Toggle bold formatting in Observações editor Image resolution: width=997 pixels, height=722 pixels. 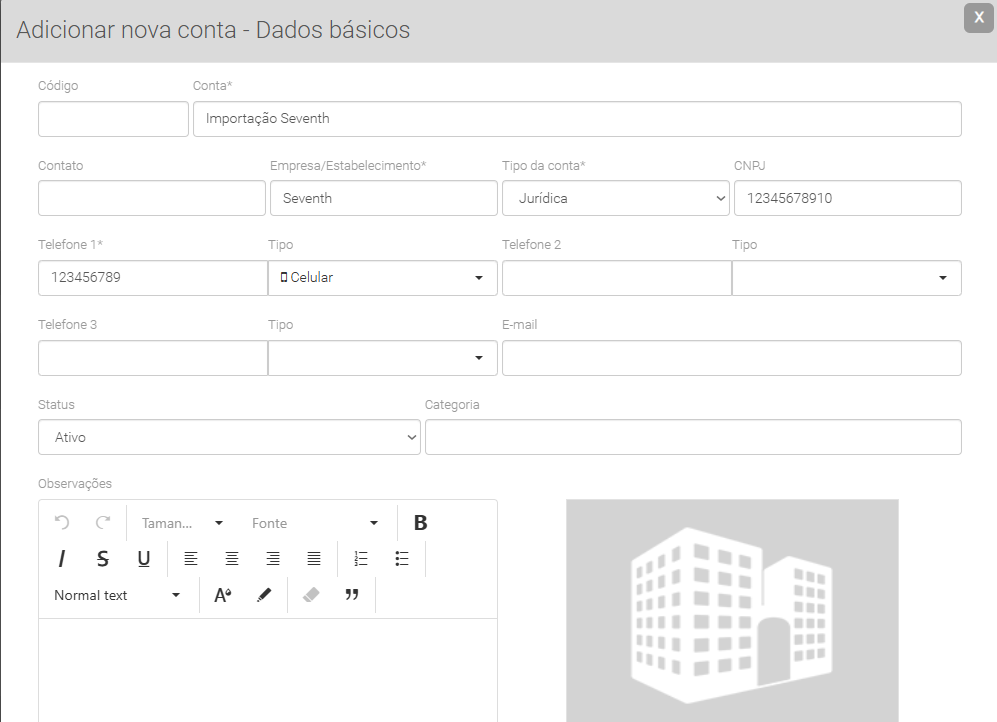coord(421,523)
